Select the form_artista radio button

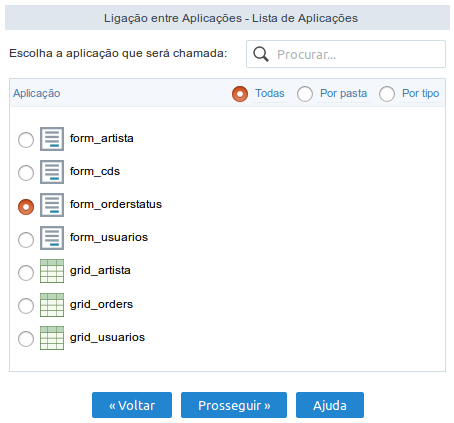[x=26, y=140]
